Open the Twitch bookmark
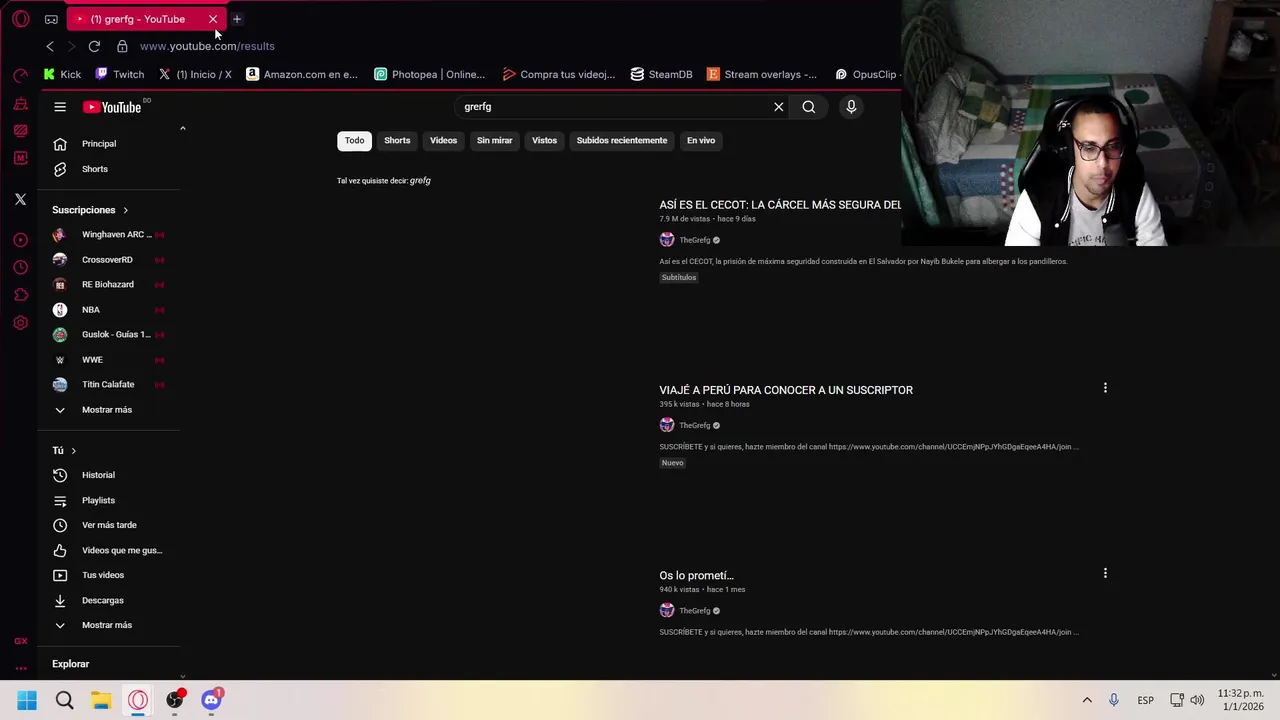Image resolution: width=1280 pixels, height=720 pixels. coord(120,74)
